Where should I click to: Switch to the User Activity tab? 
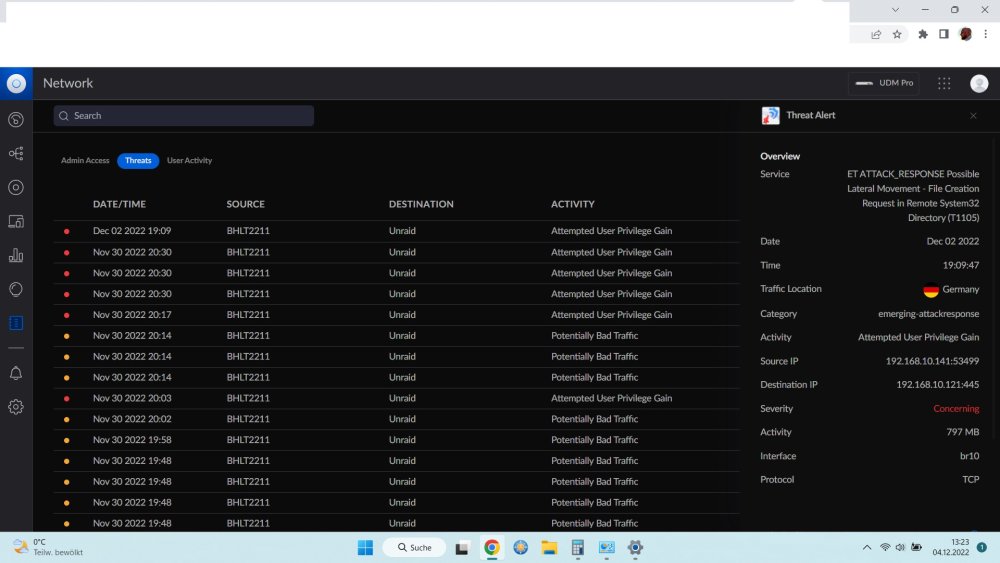(x=189, y=161)
